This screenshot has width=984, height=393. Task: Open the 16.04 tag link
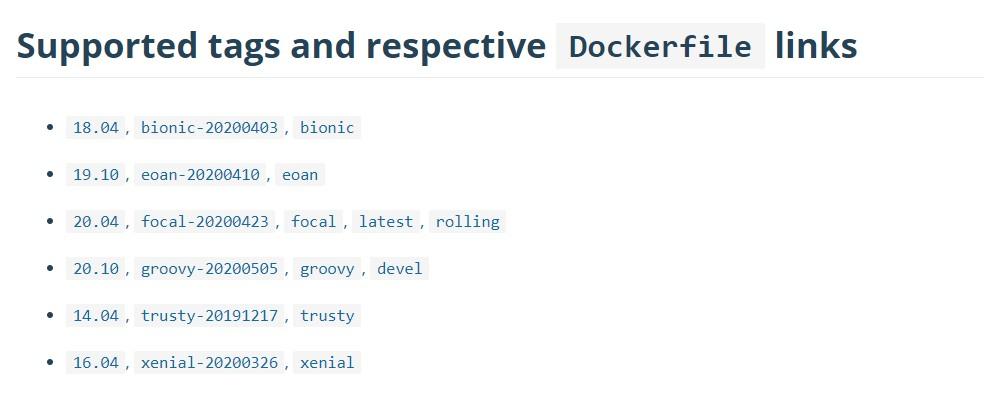coord(95,362)
